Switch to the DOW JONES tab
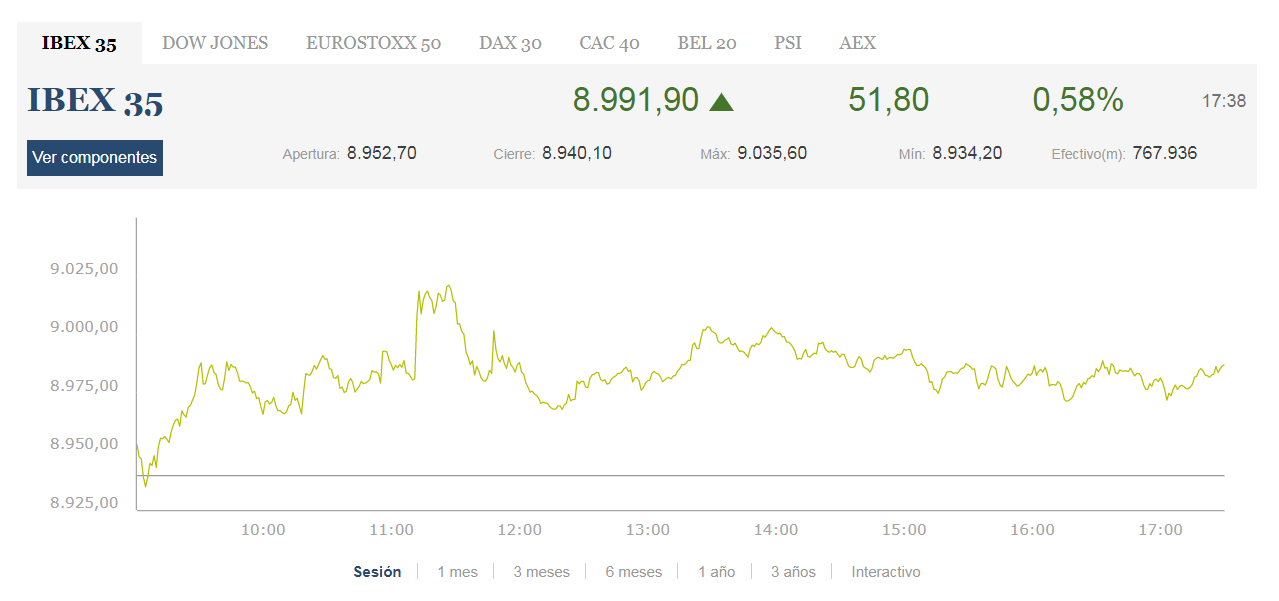This screenshot has height=601, width=1279. tap(215, 43)
